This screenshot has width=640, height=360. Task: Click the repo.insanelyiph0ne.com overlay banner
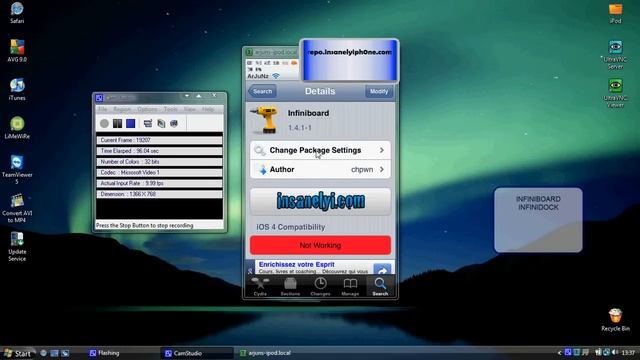coord(349,60)
